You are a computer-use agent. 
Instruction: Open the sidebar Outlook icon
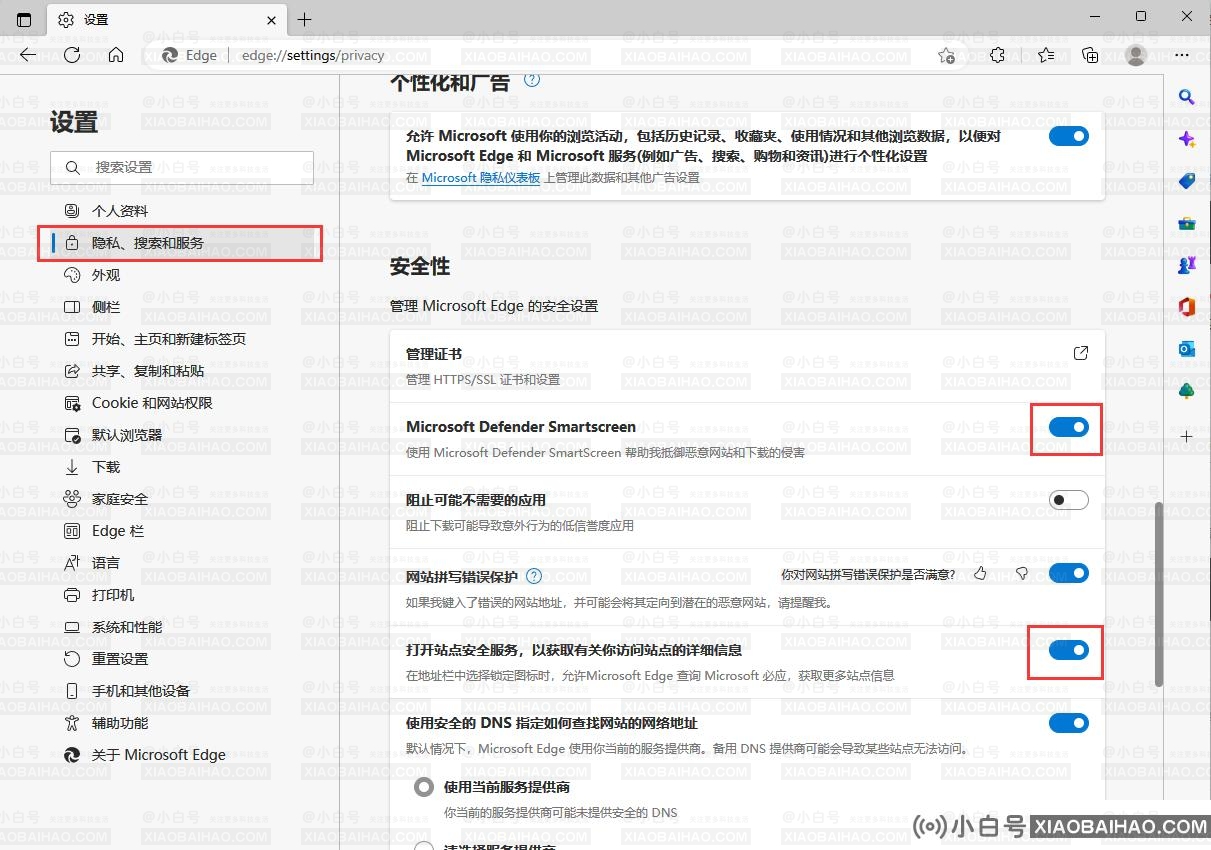coord(1187,349)
